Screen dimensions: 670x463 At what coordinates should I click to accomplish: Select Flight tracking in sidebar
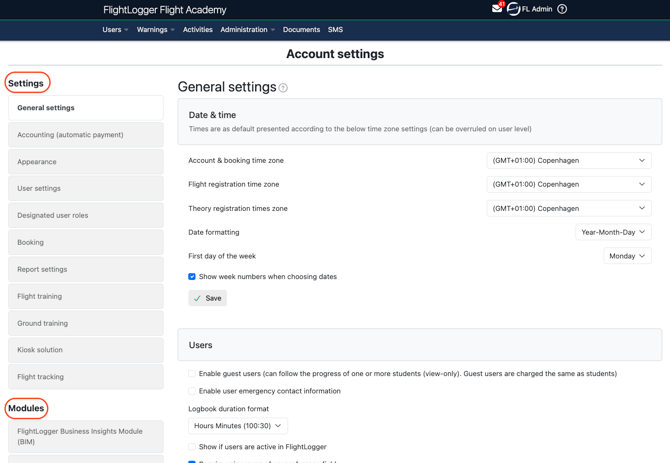click(x=86, y=377)
